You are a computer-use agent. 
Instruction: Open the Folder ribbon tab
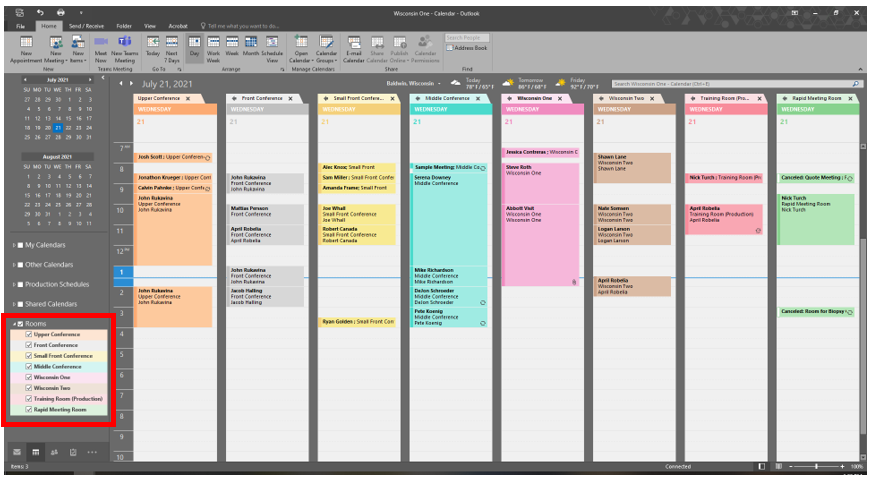click(124, 26)
